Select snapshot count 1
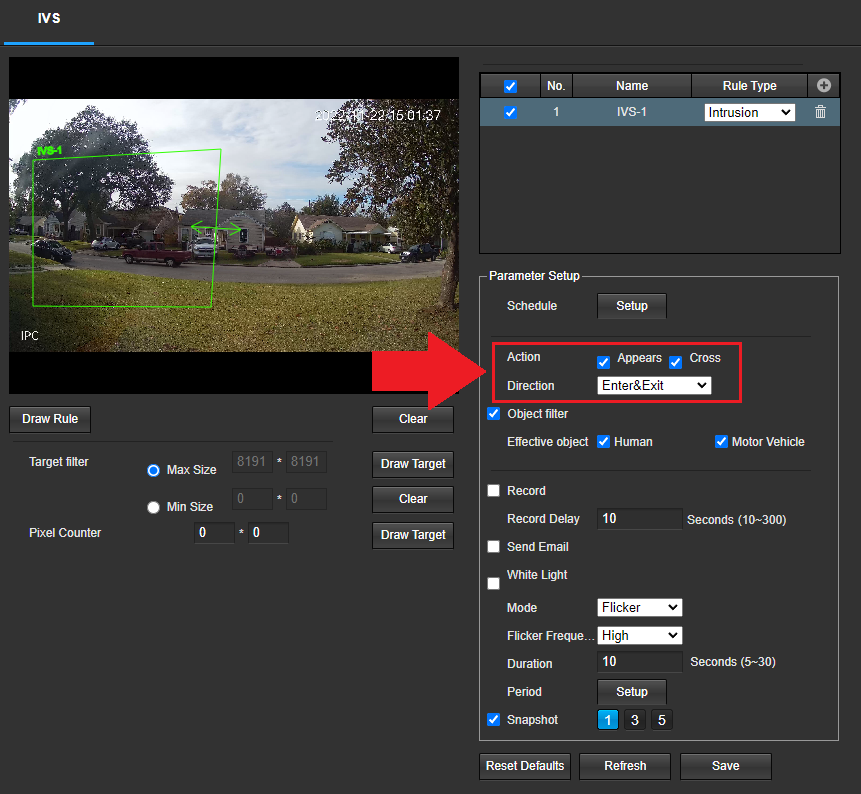 [x=608, y=720]
